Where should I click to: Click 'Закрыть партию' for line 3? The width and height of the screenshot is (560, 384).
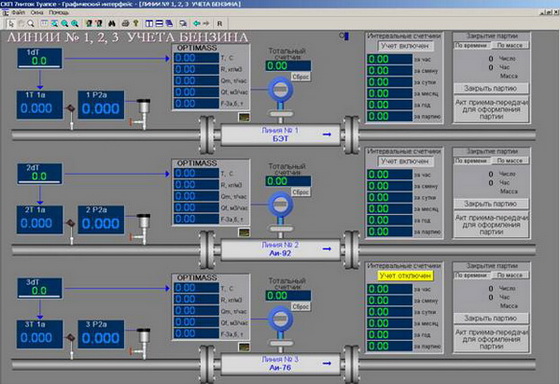pos(491,318)
